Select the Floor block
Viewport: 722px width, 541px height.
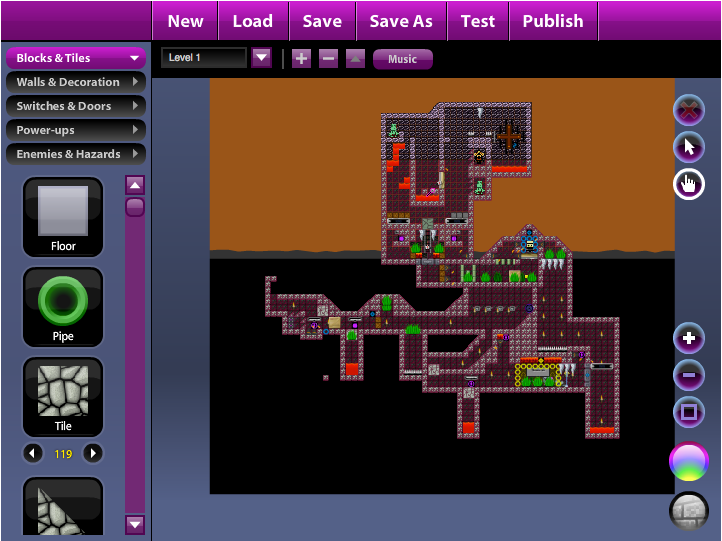[x=63, y=217]
